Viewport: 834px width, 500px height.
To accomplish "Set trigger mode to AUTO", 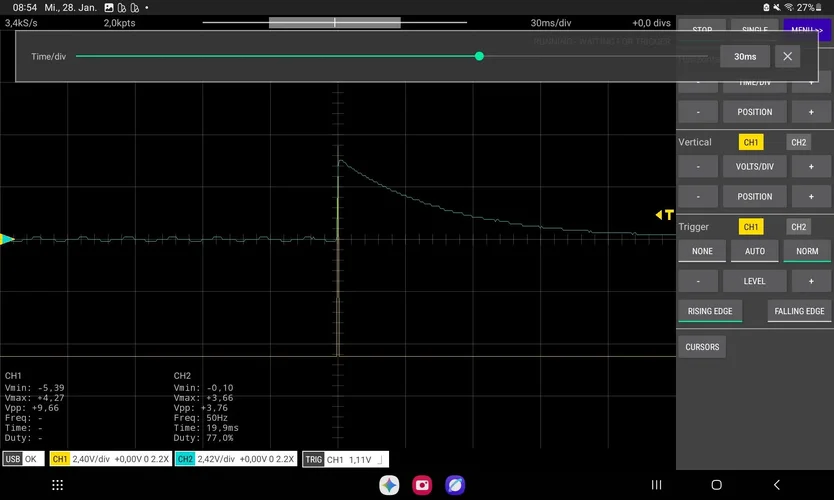I will point(754,251).
